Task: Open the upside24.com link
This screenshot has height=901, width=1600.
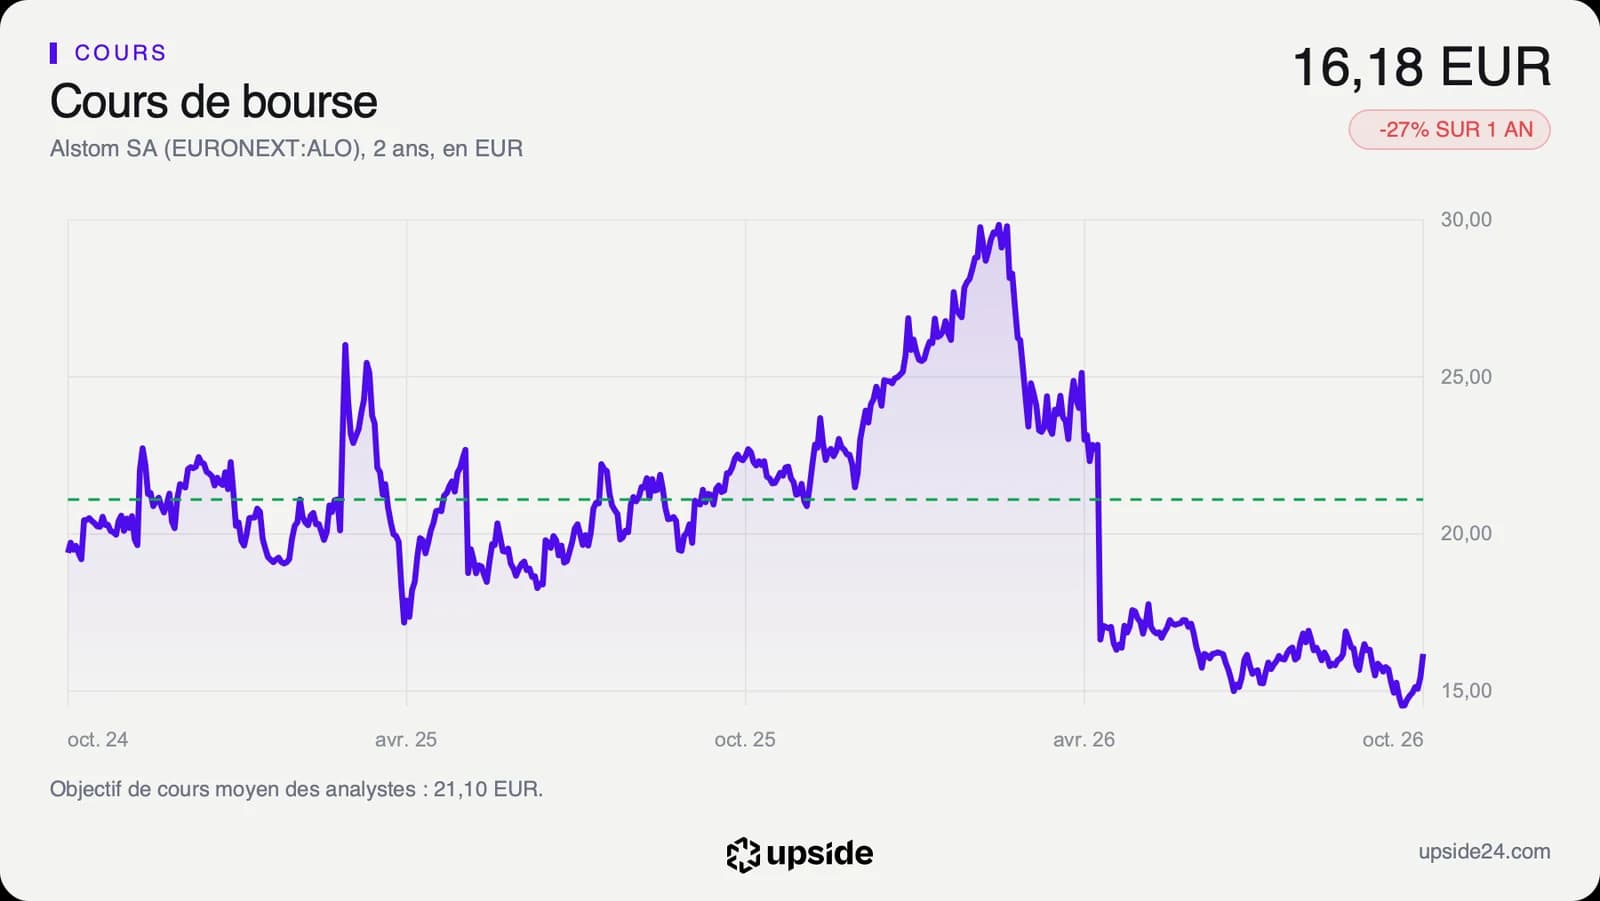Action: (1484, 852)
